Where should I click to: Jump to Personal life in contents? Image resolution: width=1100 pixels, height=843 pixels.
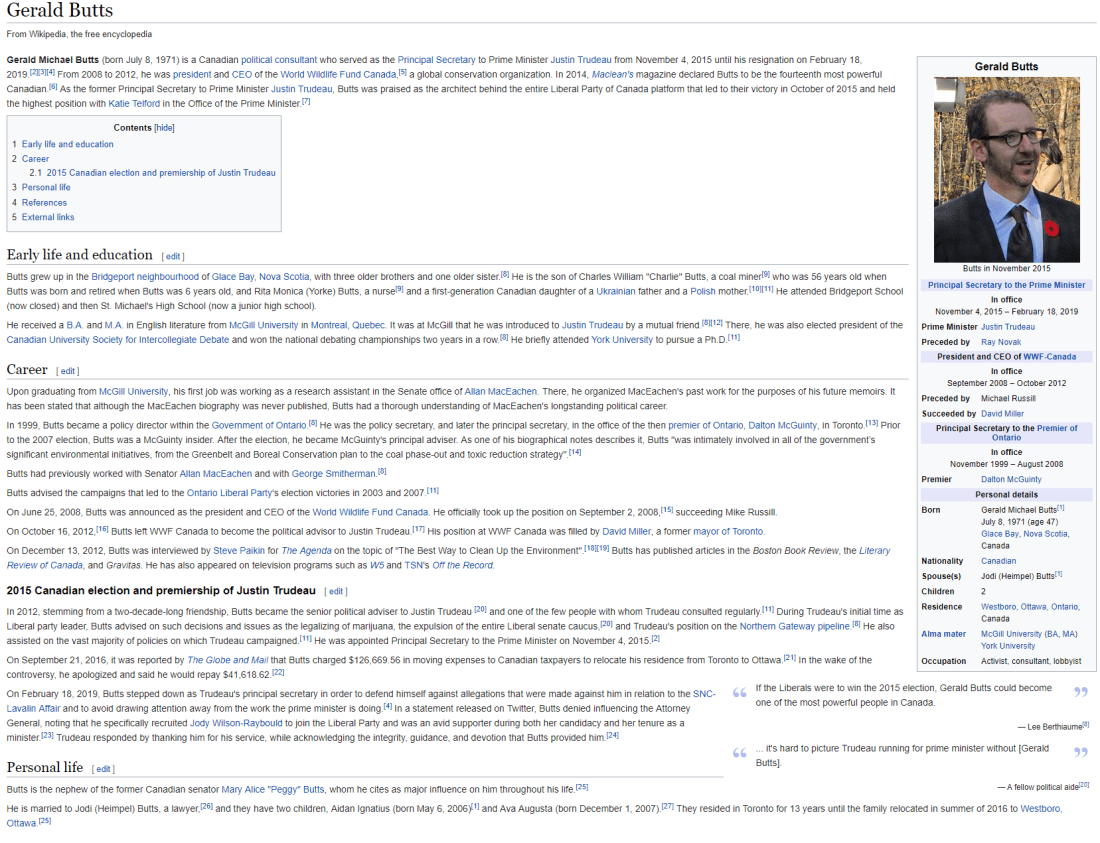pyautogui.click(x=46, y=187)
